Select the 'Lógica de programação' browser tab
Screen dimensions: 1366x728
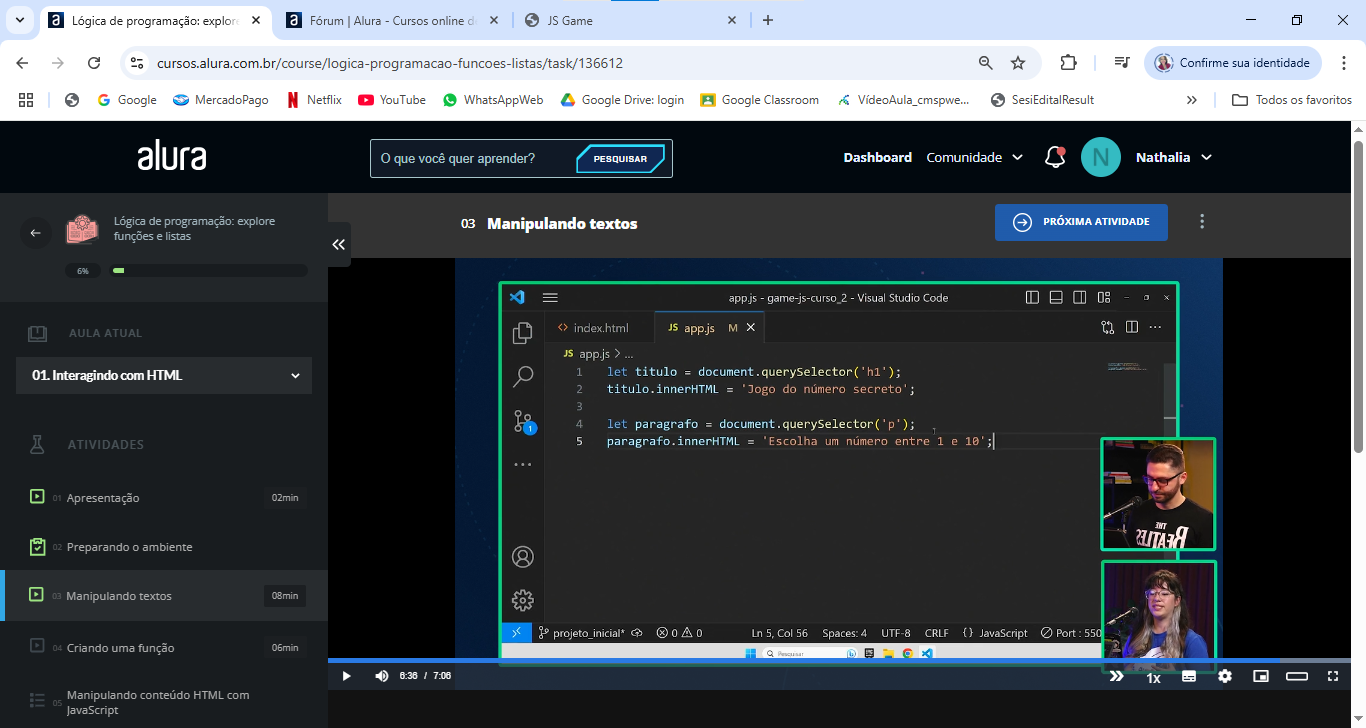coord(155,20)
